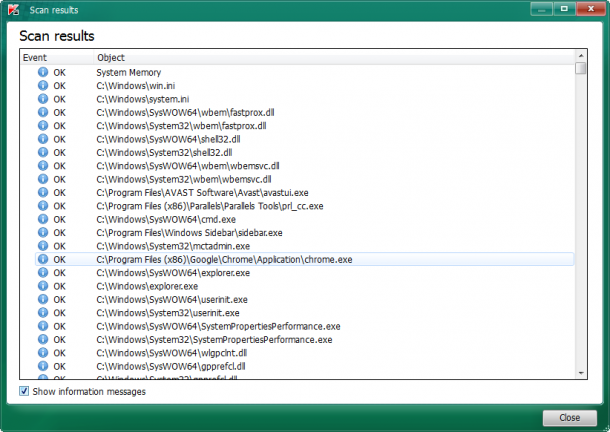Select the C:\Windows\system.ini entry
The height and width of the screenshot is (432, 610).
(143, 99)
